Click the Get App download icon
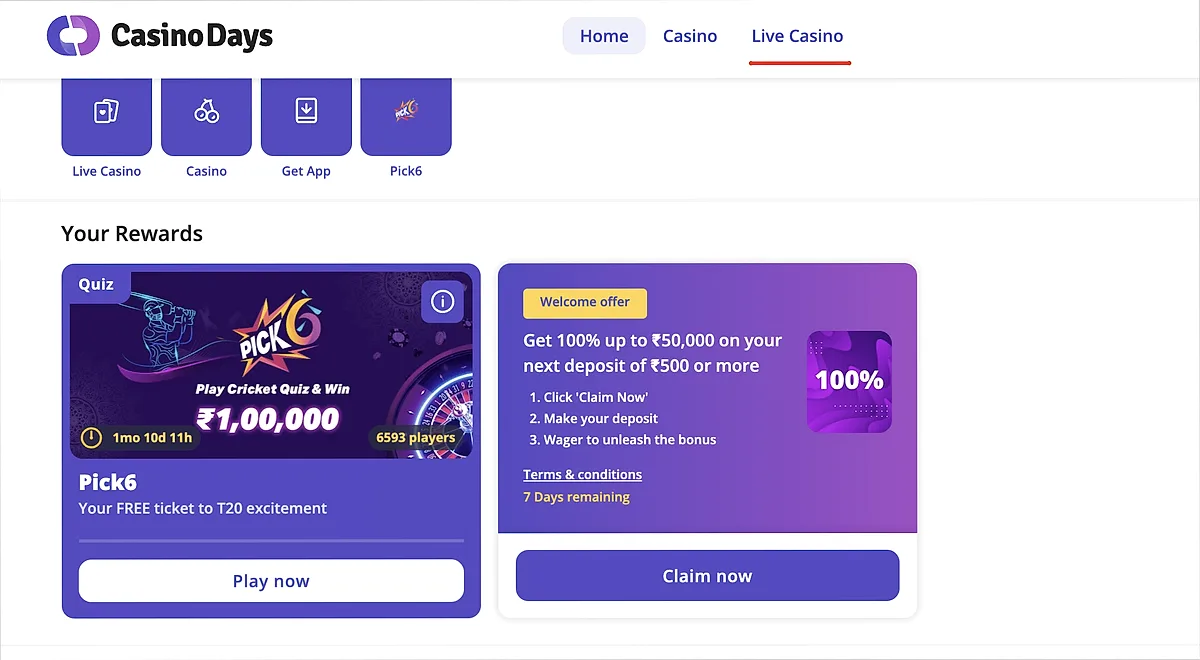Image resolution: width=1200 pixels, height=660 pixels. point(306,111)
